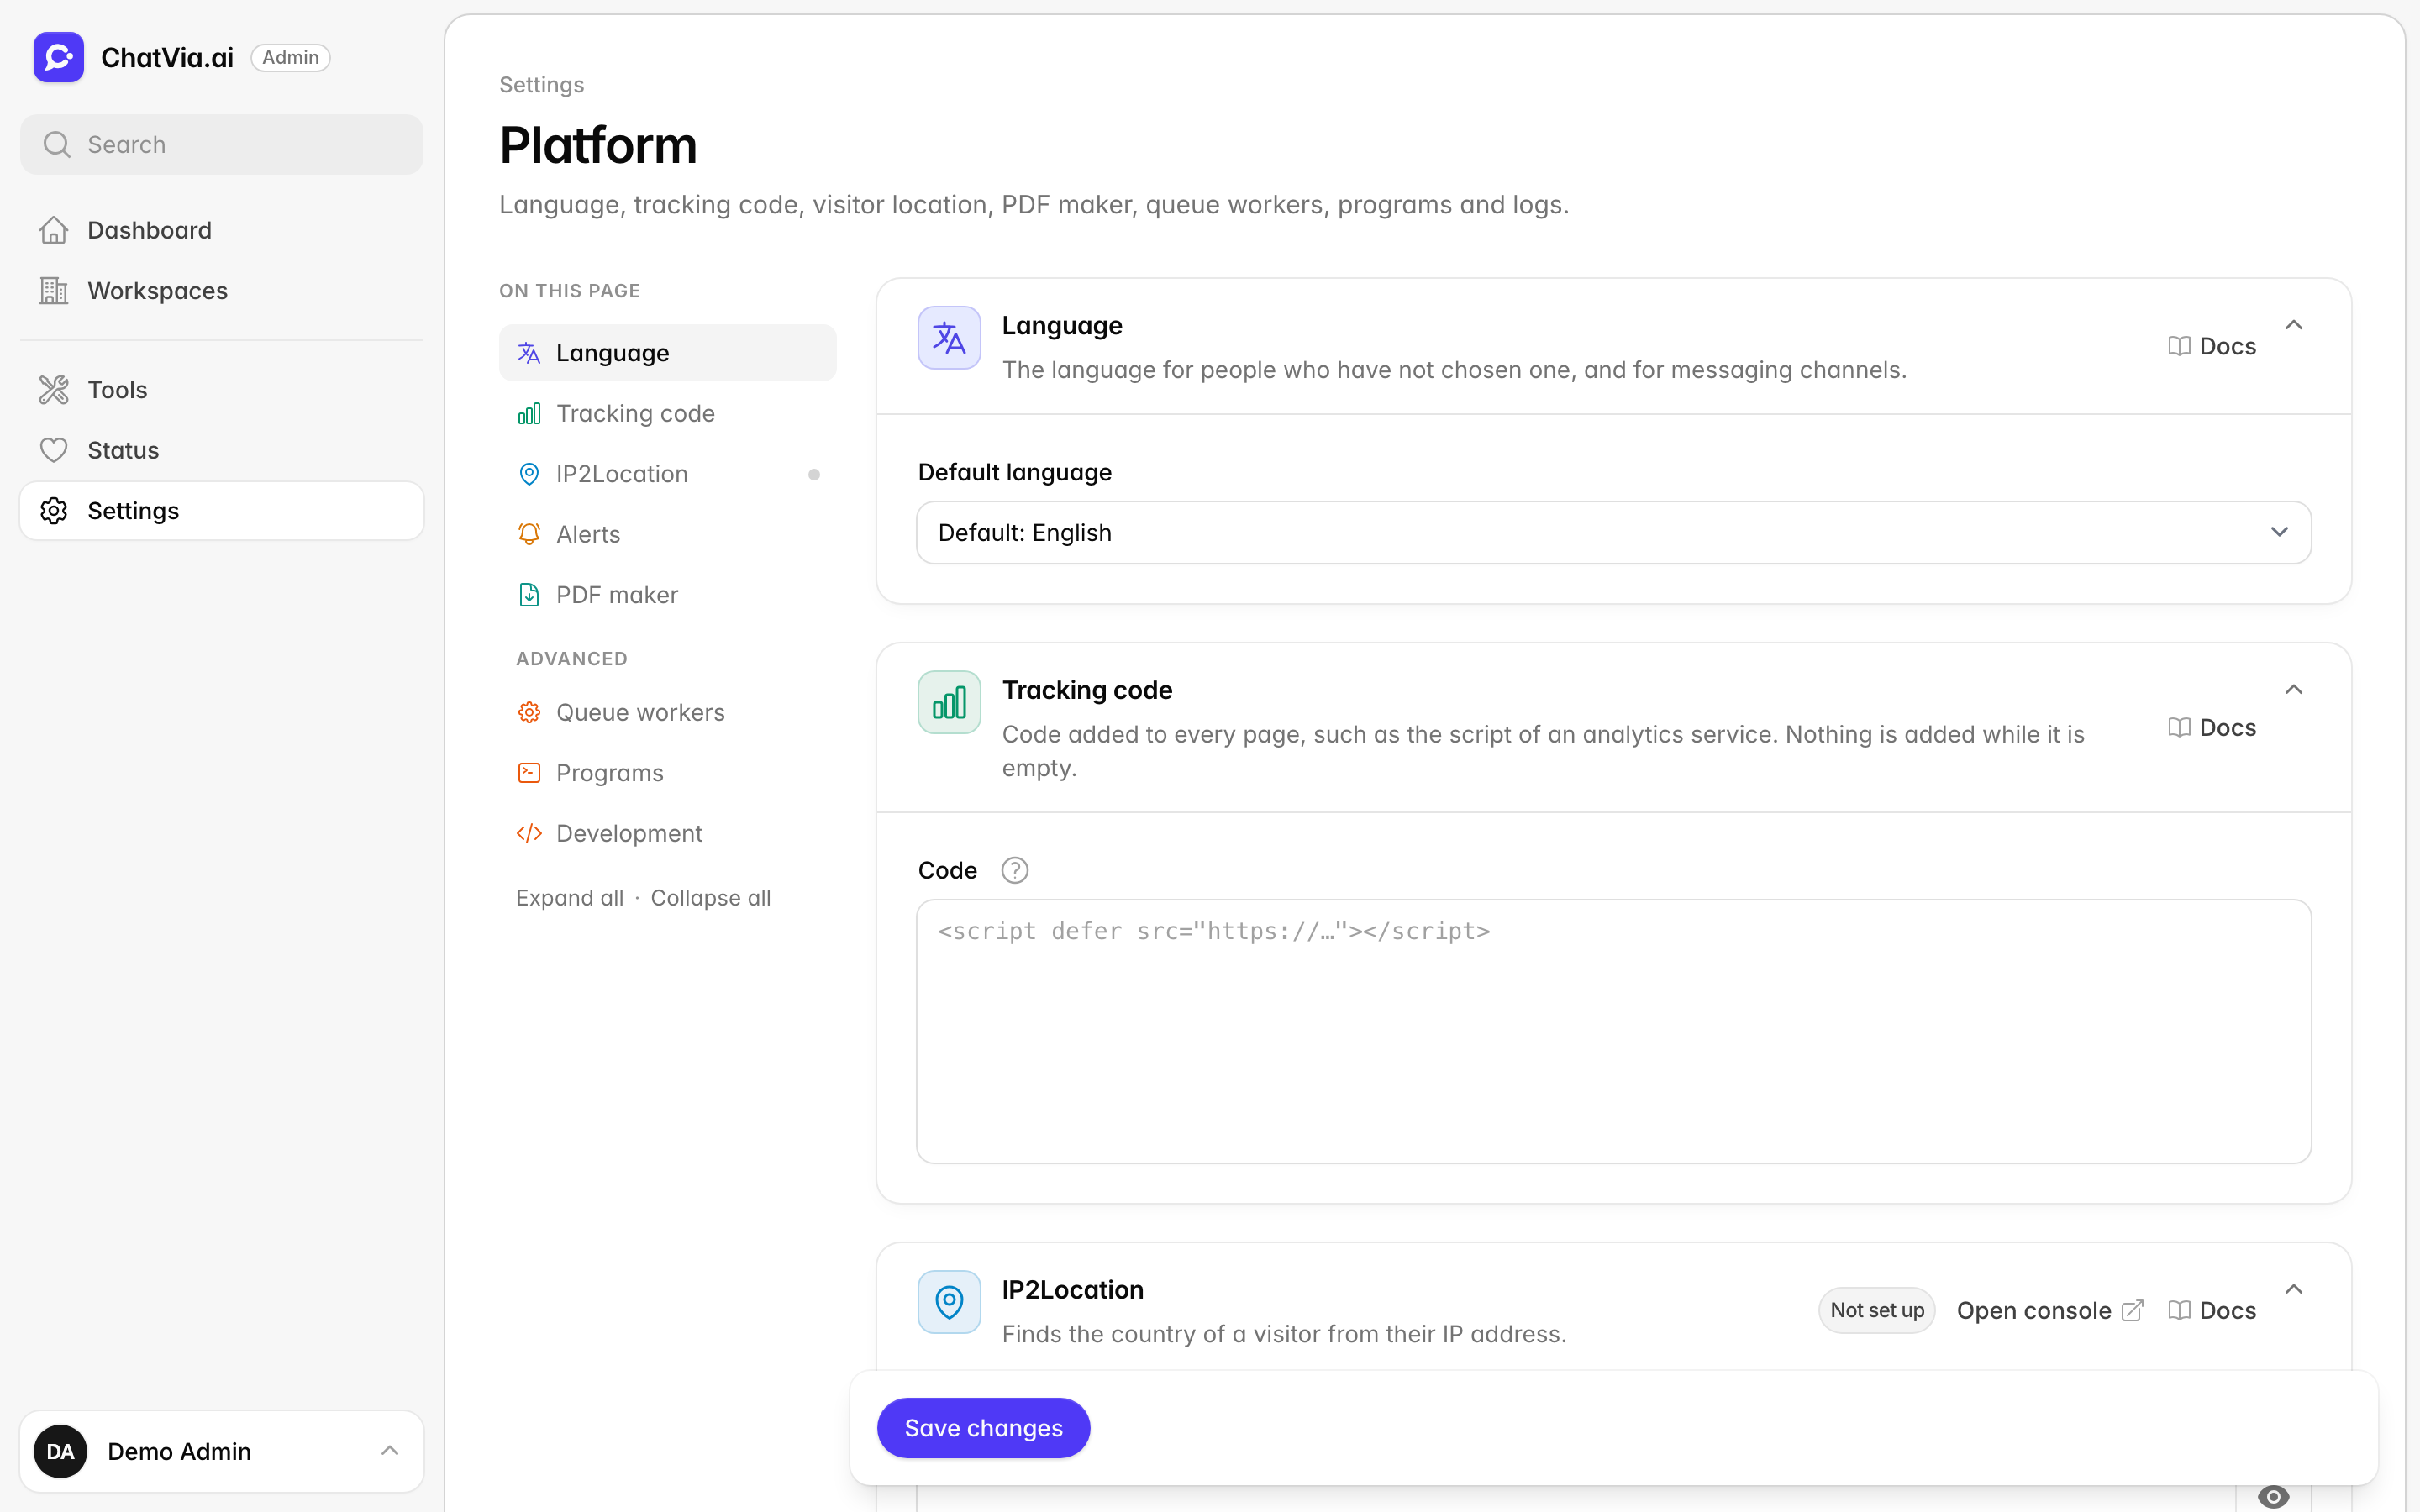Jump to Development in page navigation

[668, 834]
